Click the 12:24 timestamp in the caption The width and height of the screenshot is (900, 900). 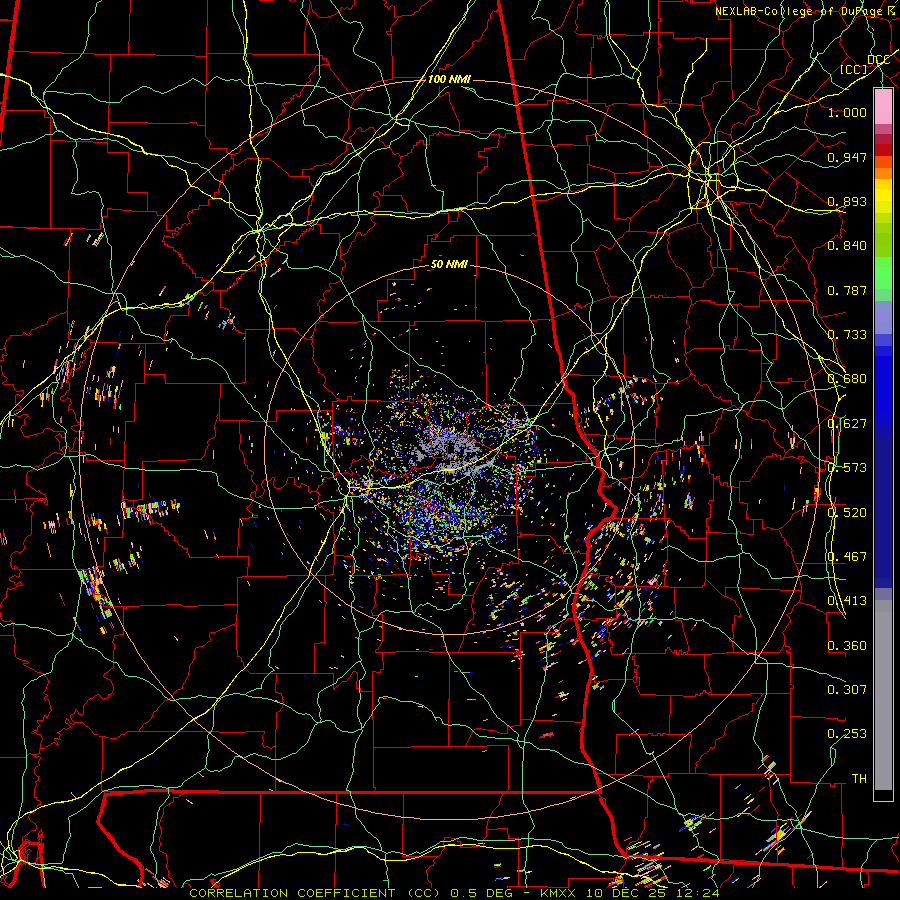(700, 893)
